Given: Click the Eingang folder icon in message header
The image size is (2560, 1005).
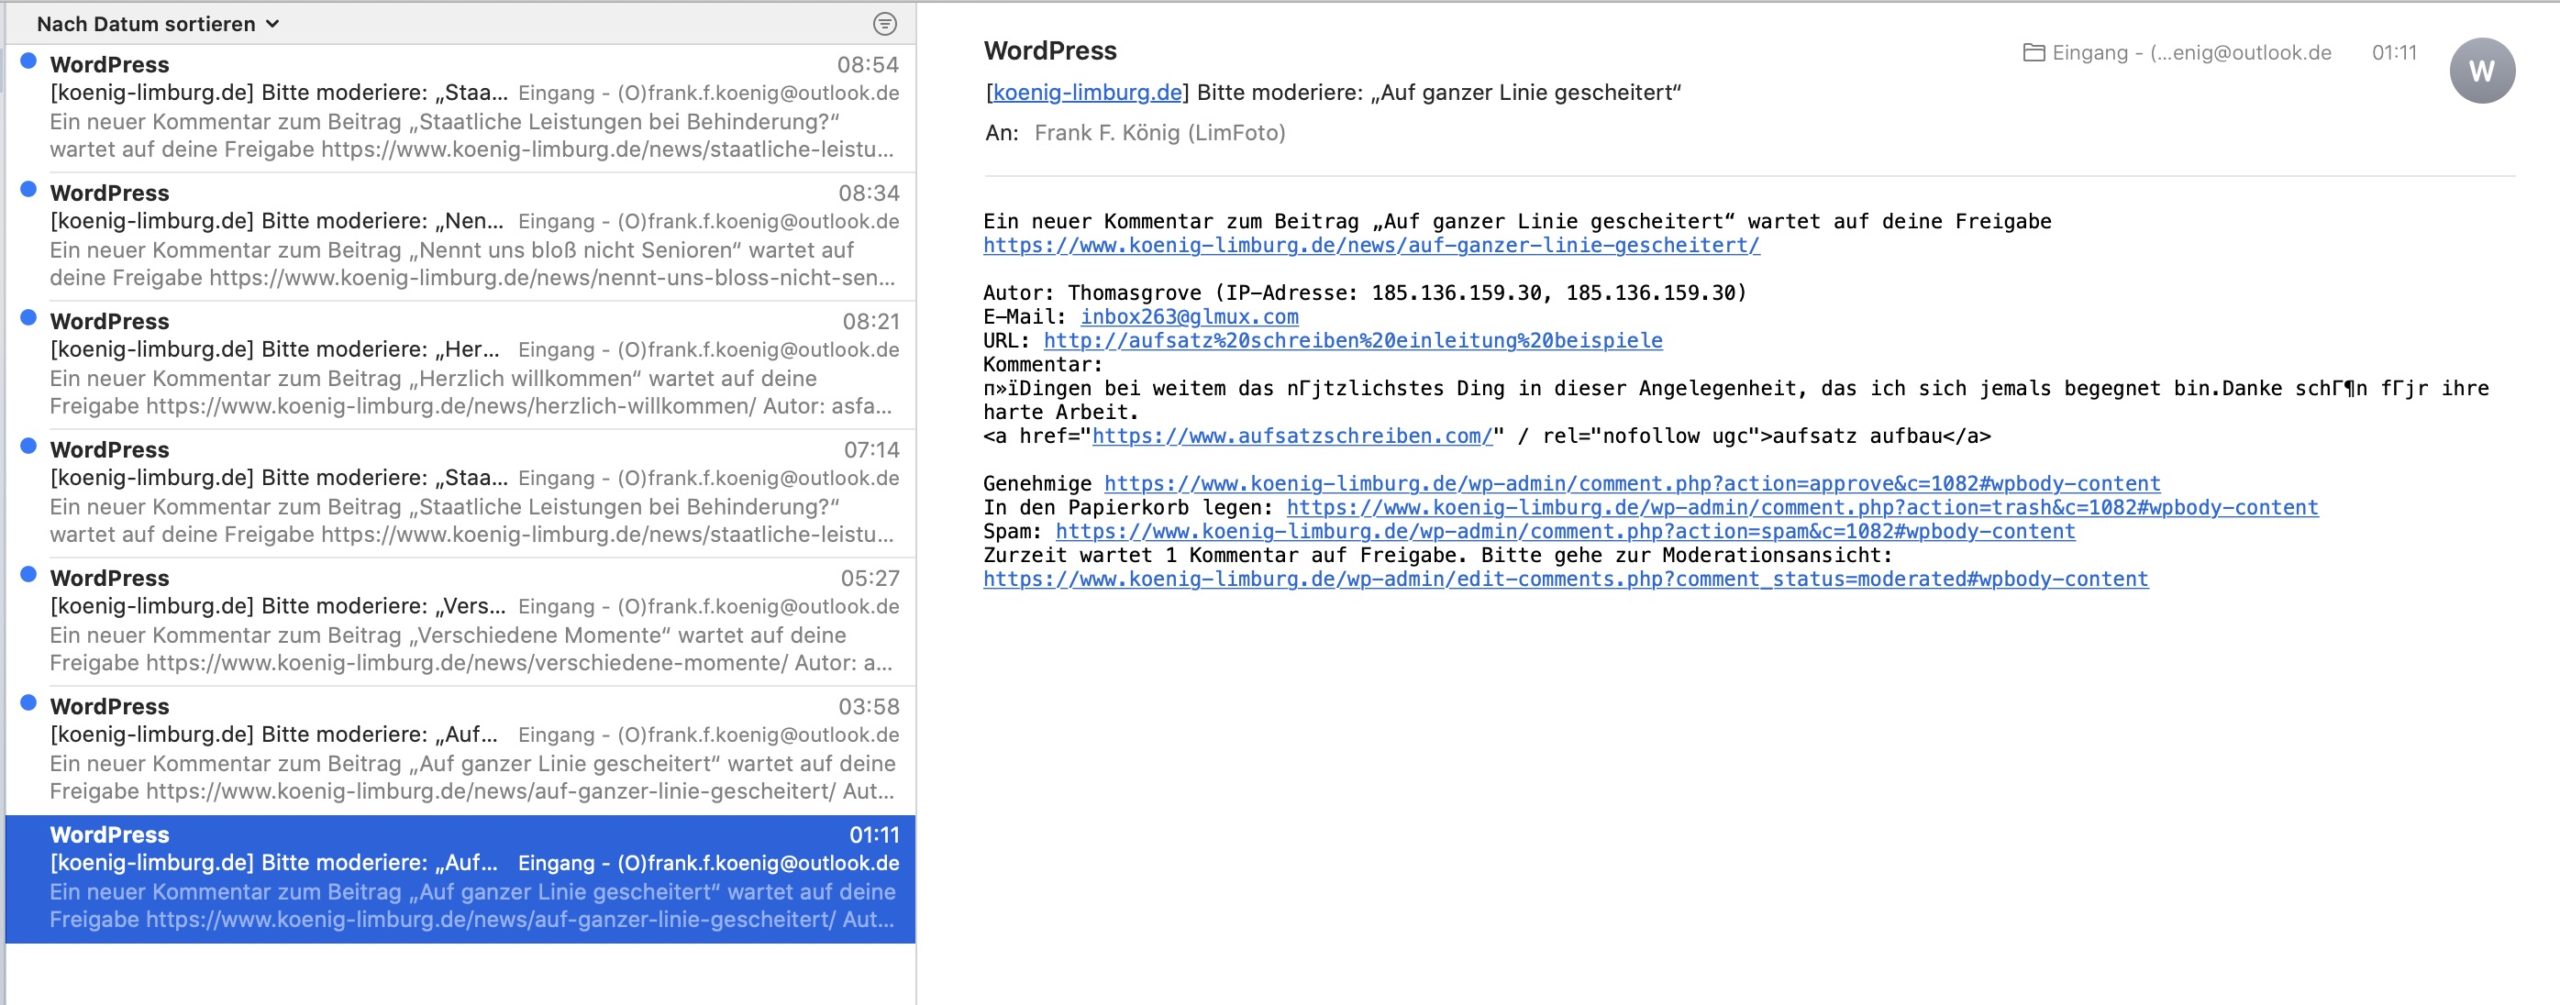Looking at the screenshot, I should click(2033, 52).
